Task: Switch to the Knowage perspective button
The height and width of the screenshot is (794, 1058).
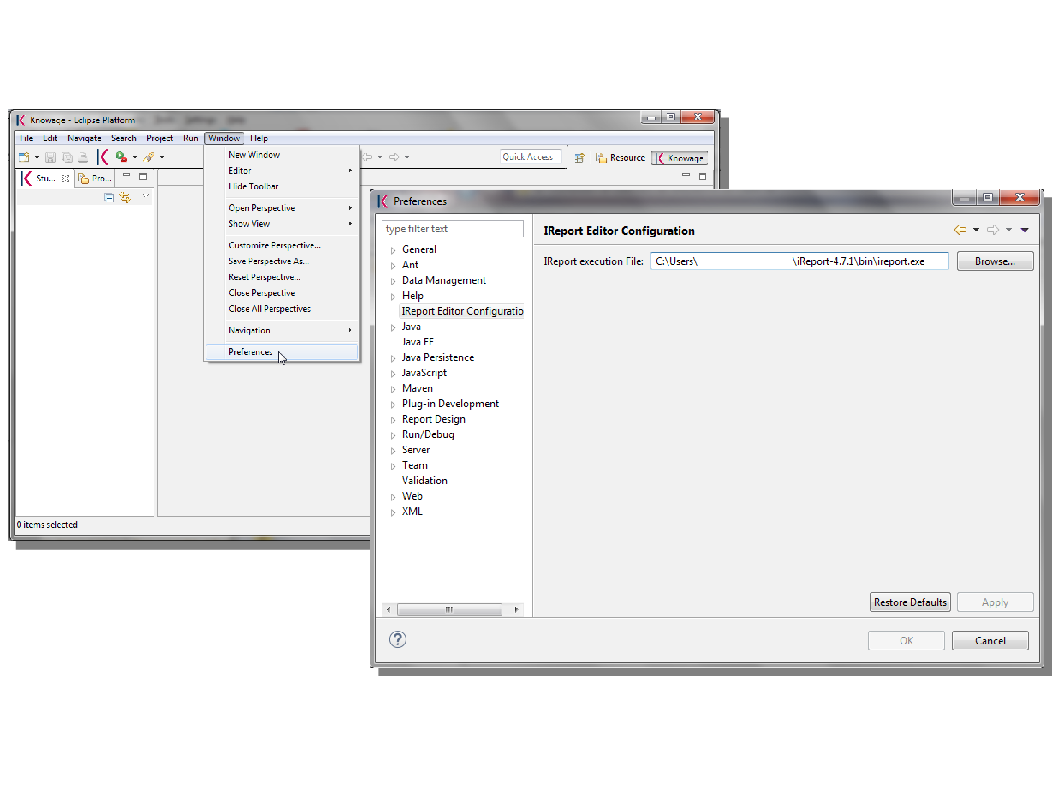Action: 680,158
